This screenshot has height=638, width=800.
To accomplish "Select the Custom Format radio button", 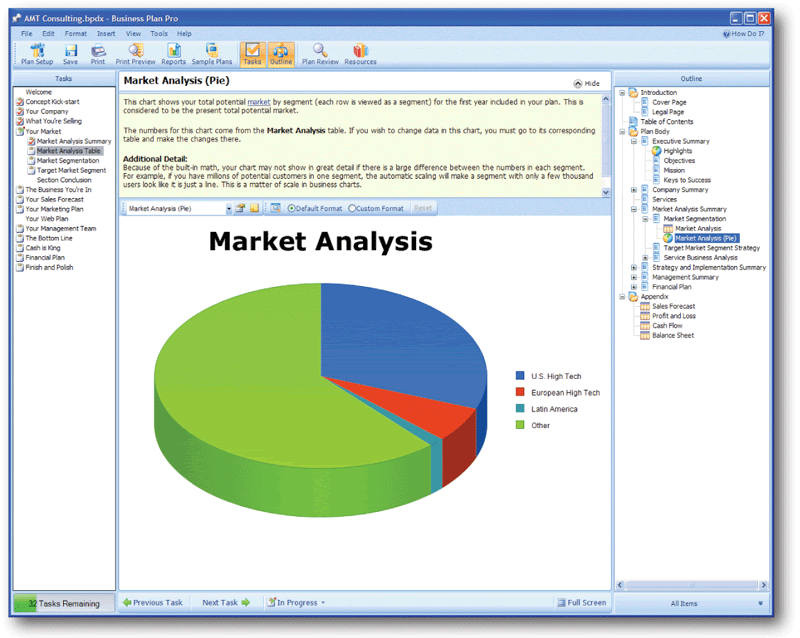I will [352, 208].
